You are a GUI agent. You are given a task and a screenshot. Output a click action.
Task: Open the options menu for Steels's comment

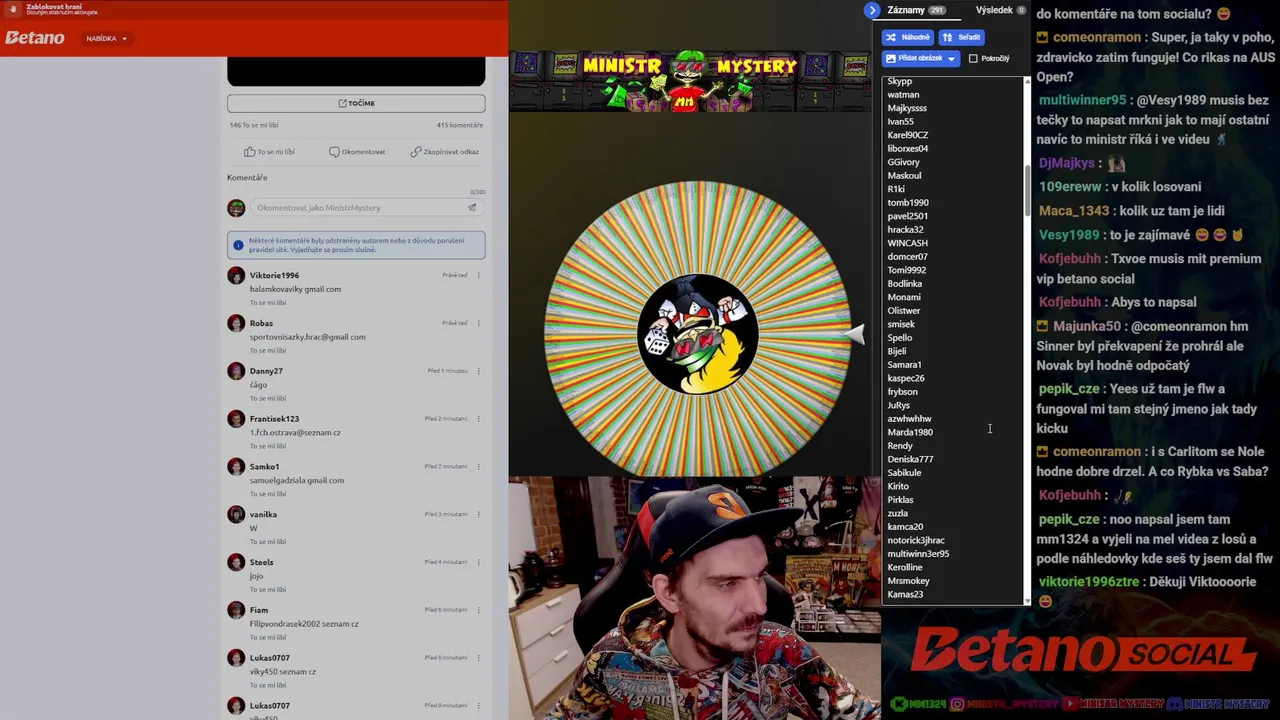pyautogui.click(x=479, y=562)
